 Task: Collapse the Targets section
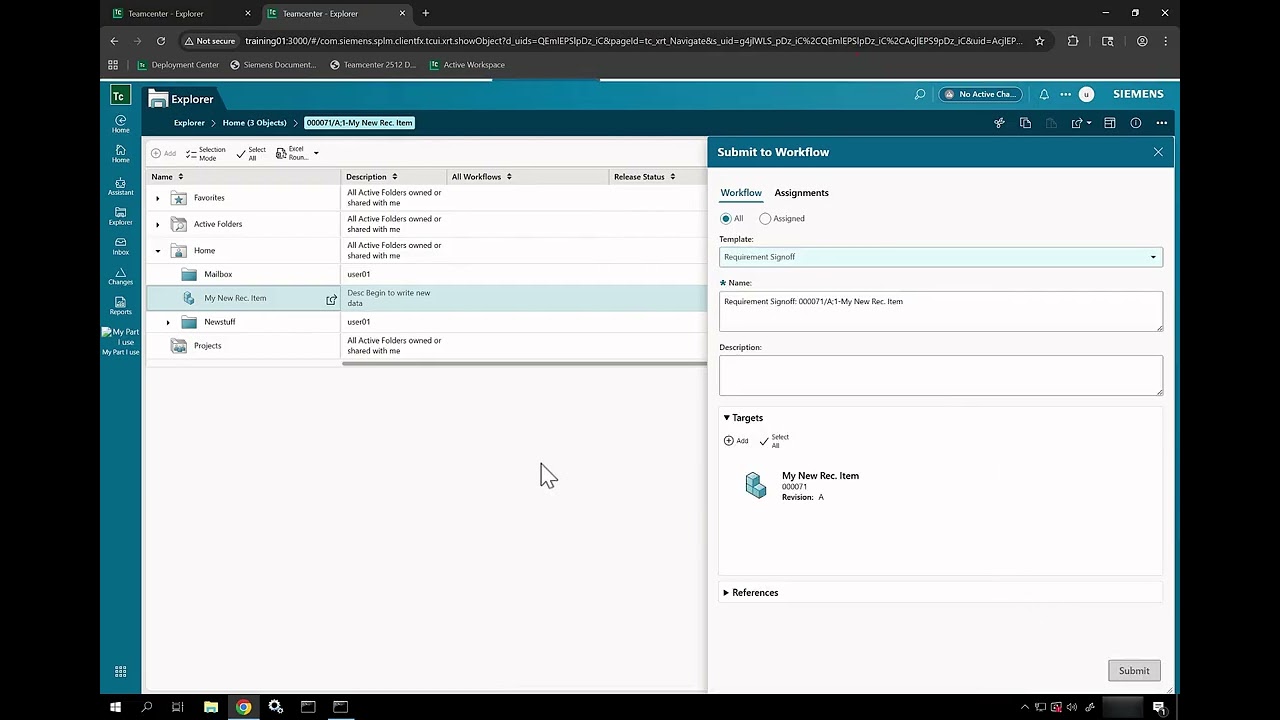[726, 418]
